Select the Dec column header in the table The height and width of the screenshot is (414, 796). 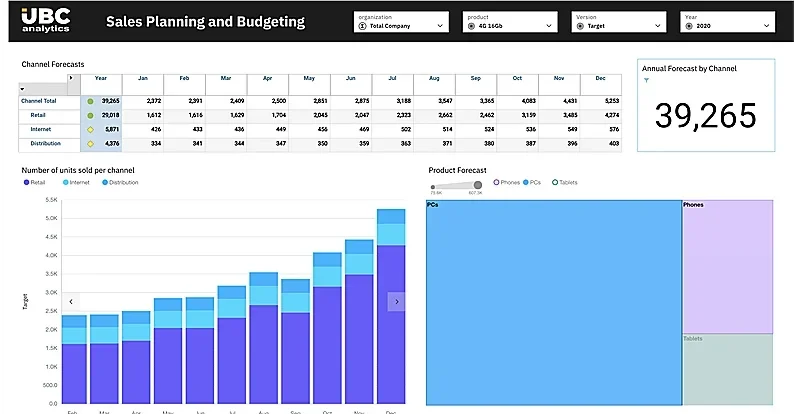pyautogui.click(x=600, y=78)
